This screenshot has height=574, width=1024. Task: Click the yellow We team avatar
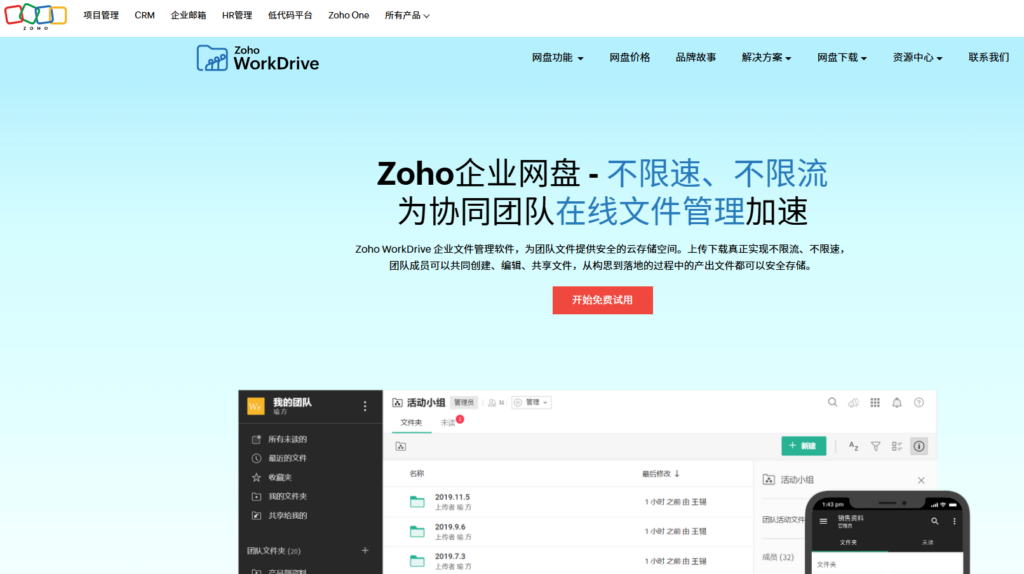[255, 406]
